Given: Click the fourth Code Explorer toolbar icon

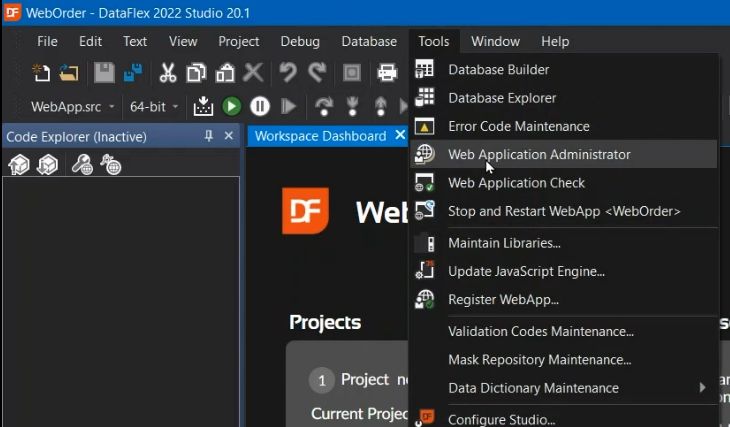Looking at the screenshot, I should 111,164.
